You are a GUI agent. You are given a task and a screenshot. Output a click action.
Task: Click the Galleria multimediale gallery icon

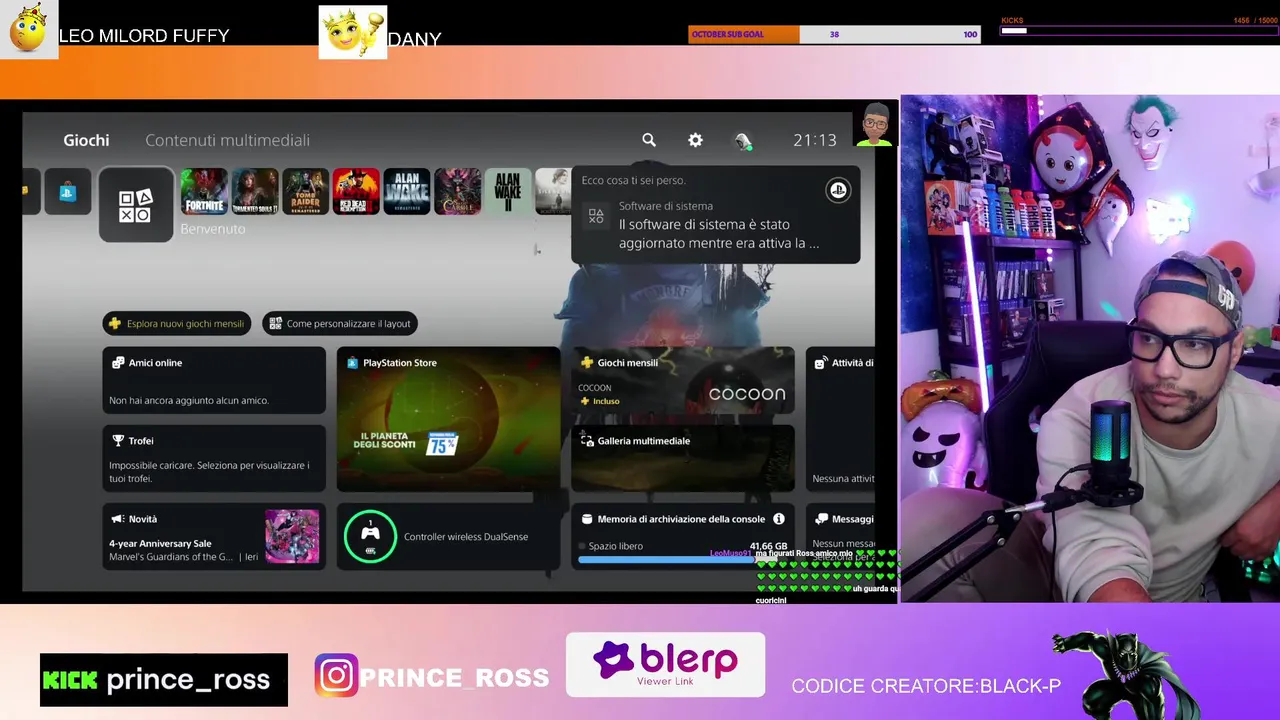point(587,441)
